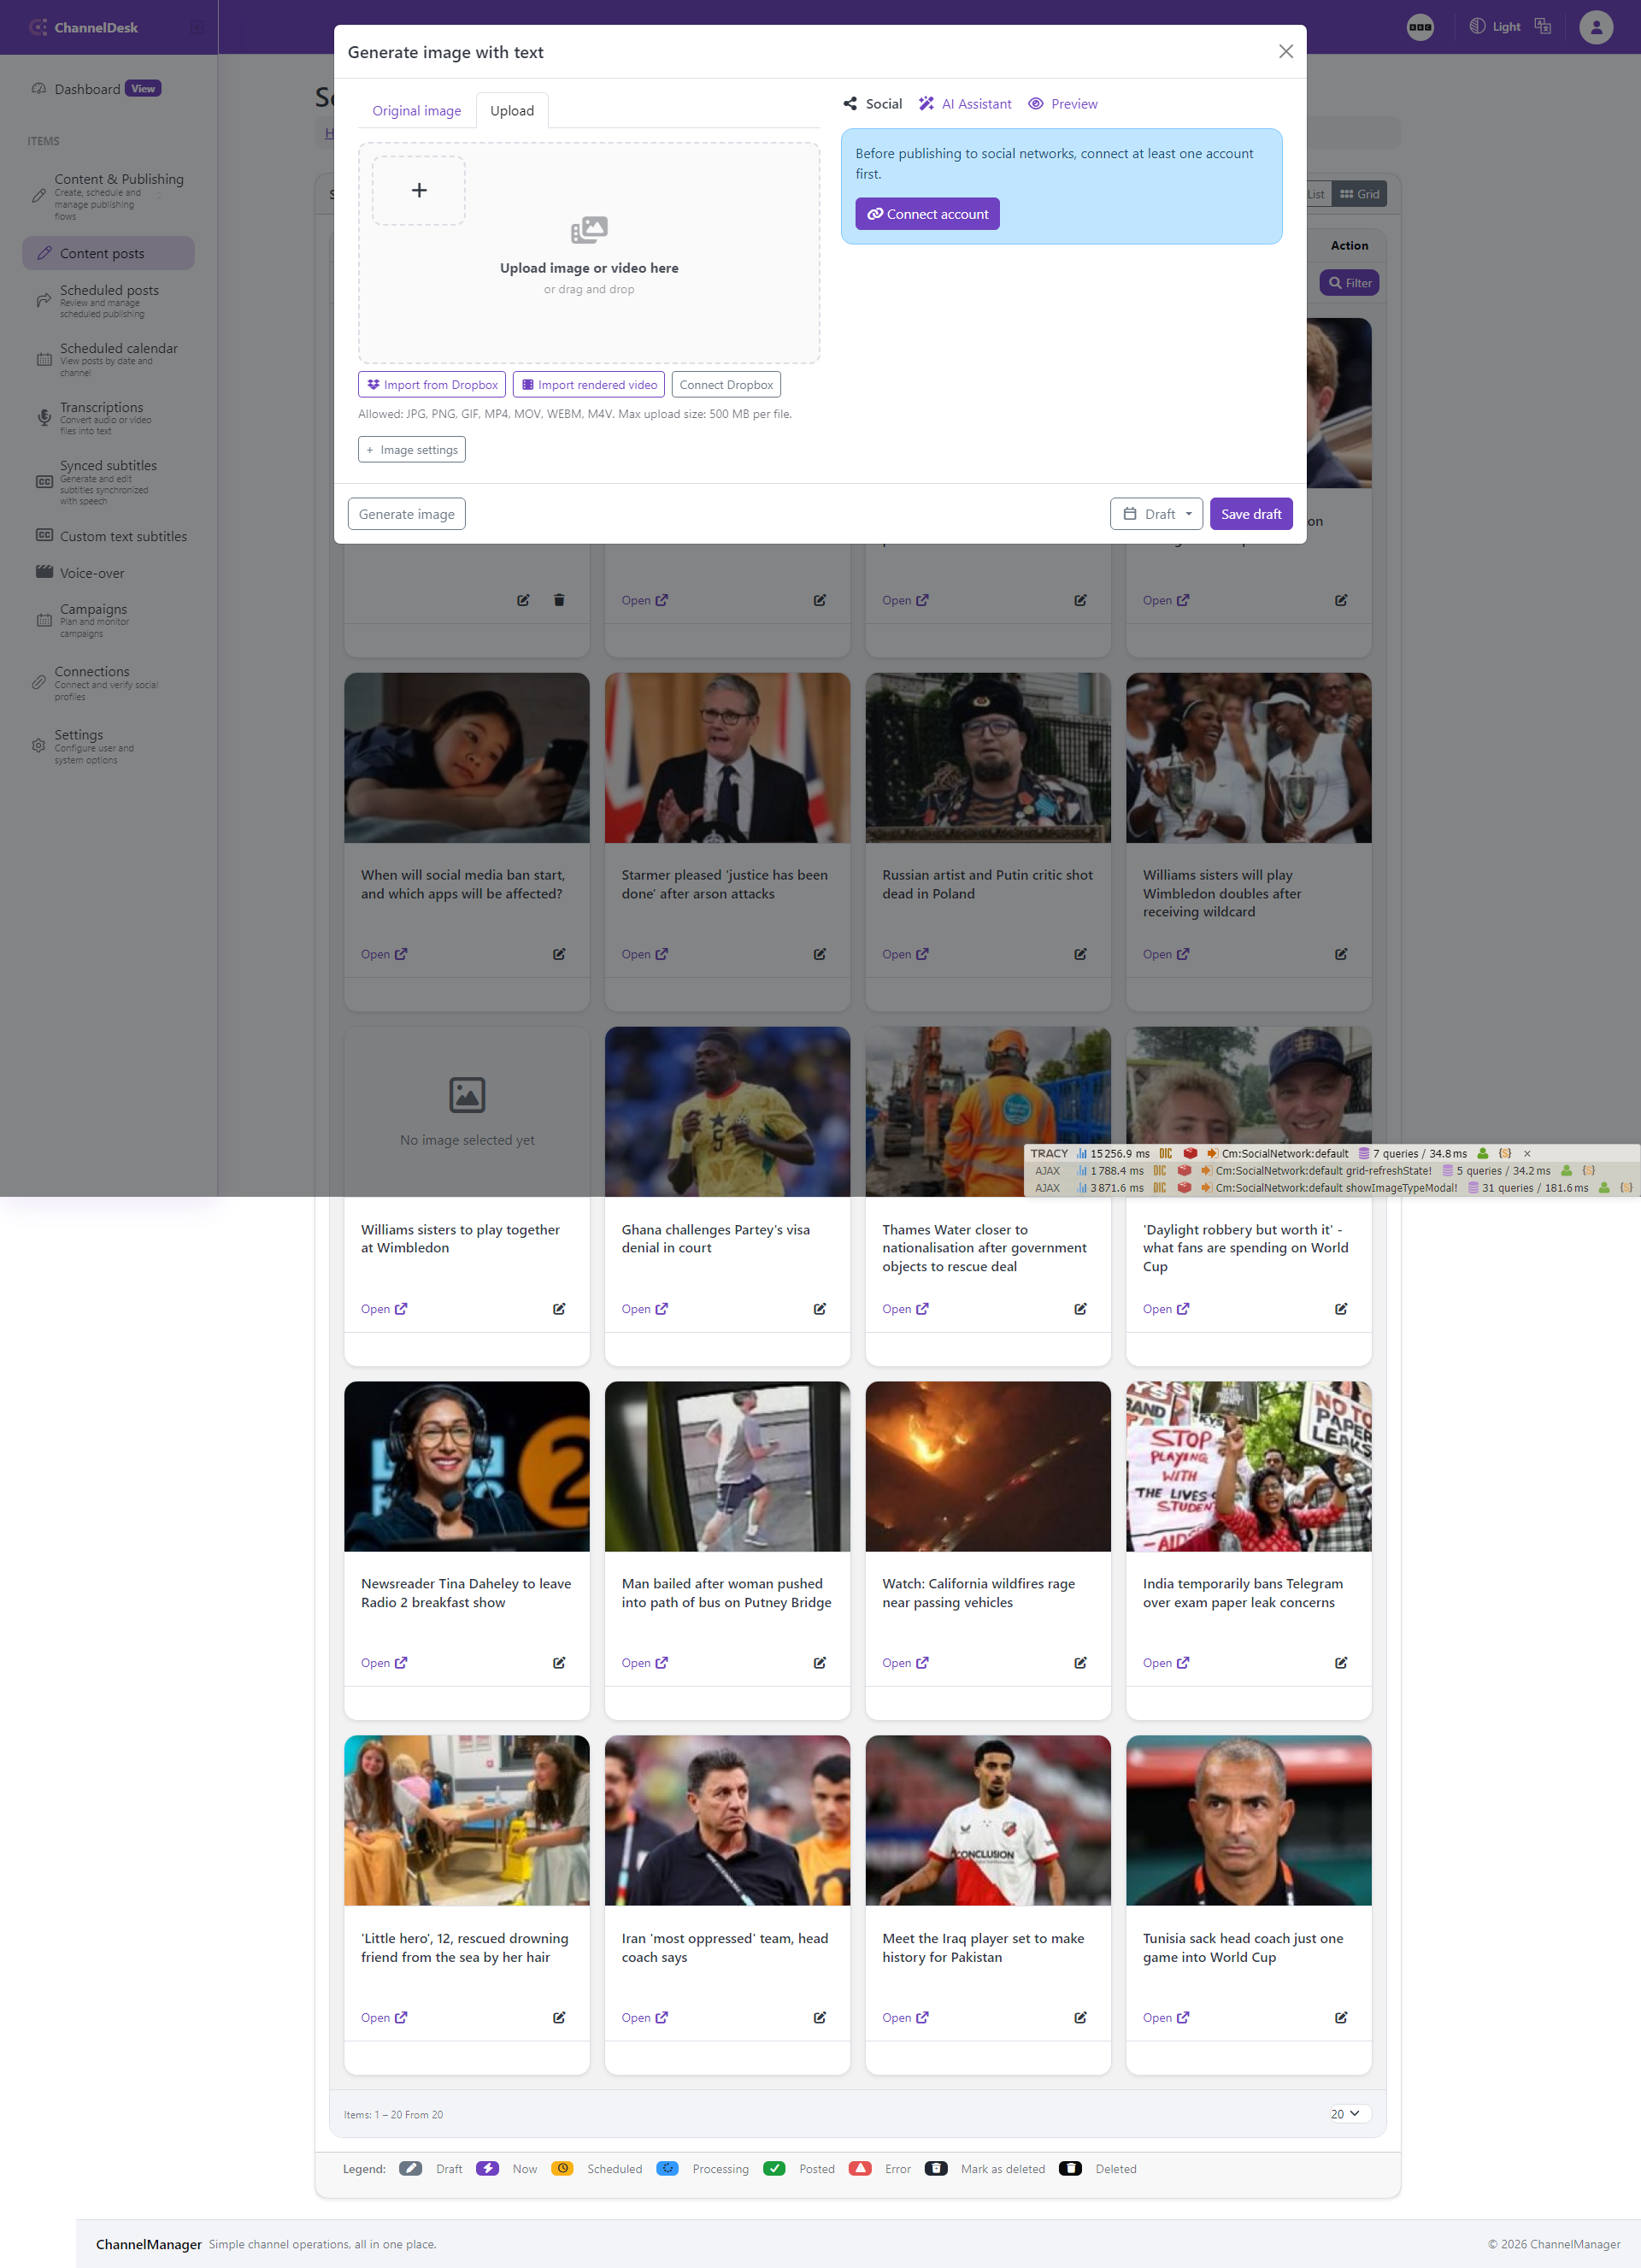Edit the Newsreader Tina Daheley post

[559, 1663]
